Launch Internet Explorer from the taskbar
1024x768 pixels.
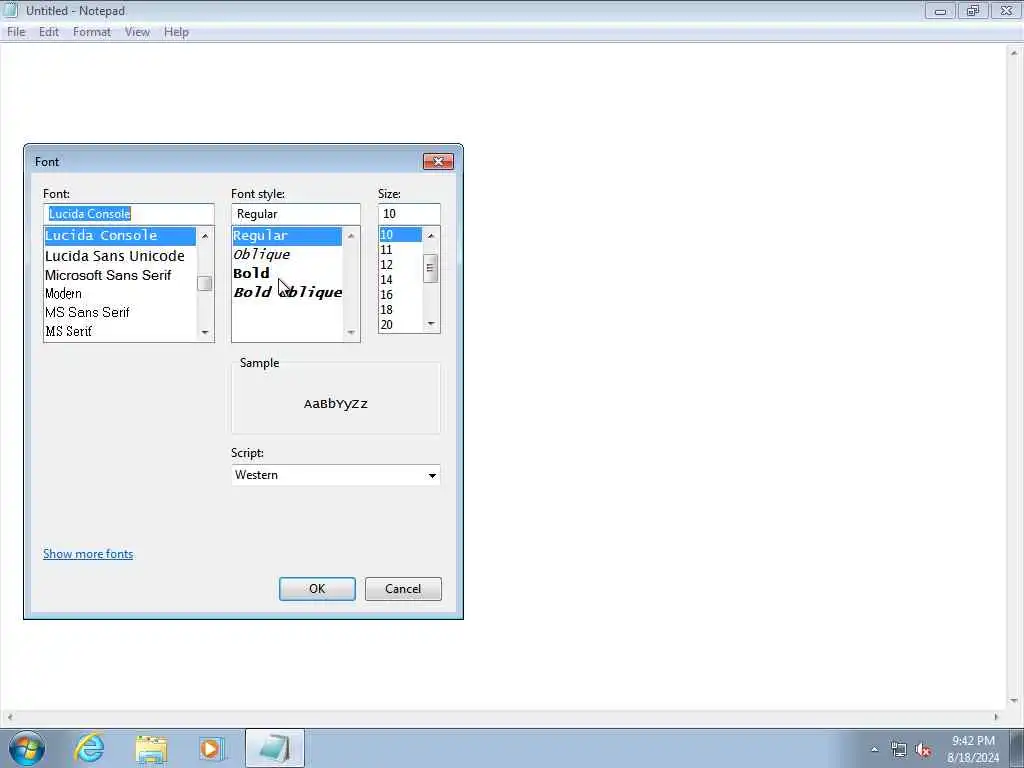(x=89, y=748)
